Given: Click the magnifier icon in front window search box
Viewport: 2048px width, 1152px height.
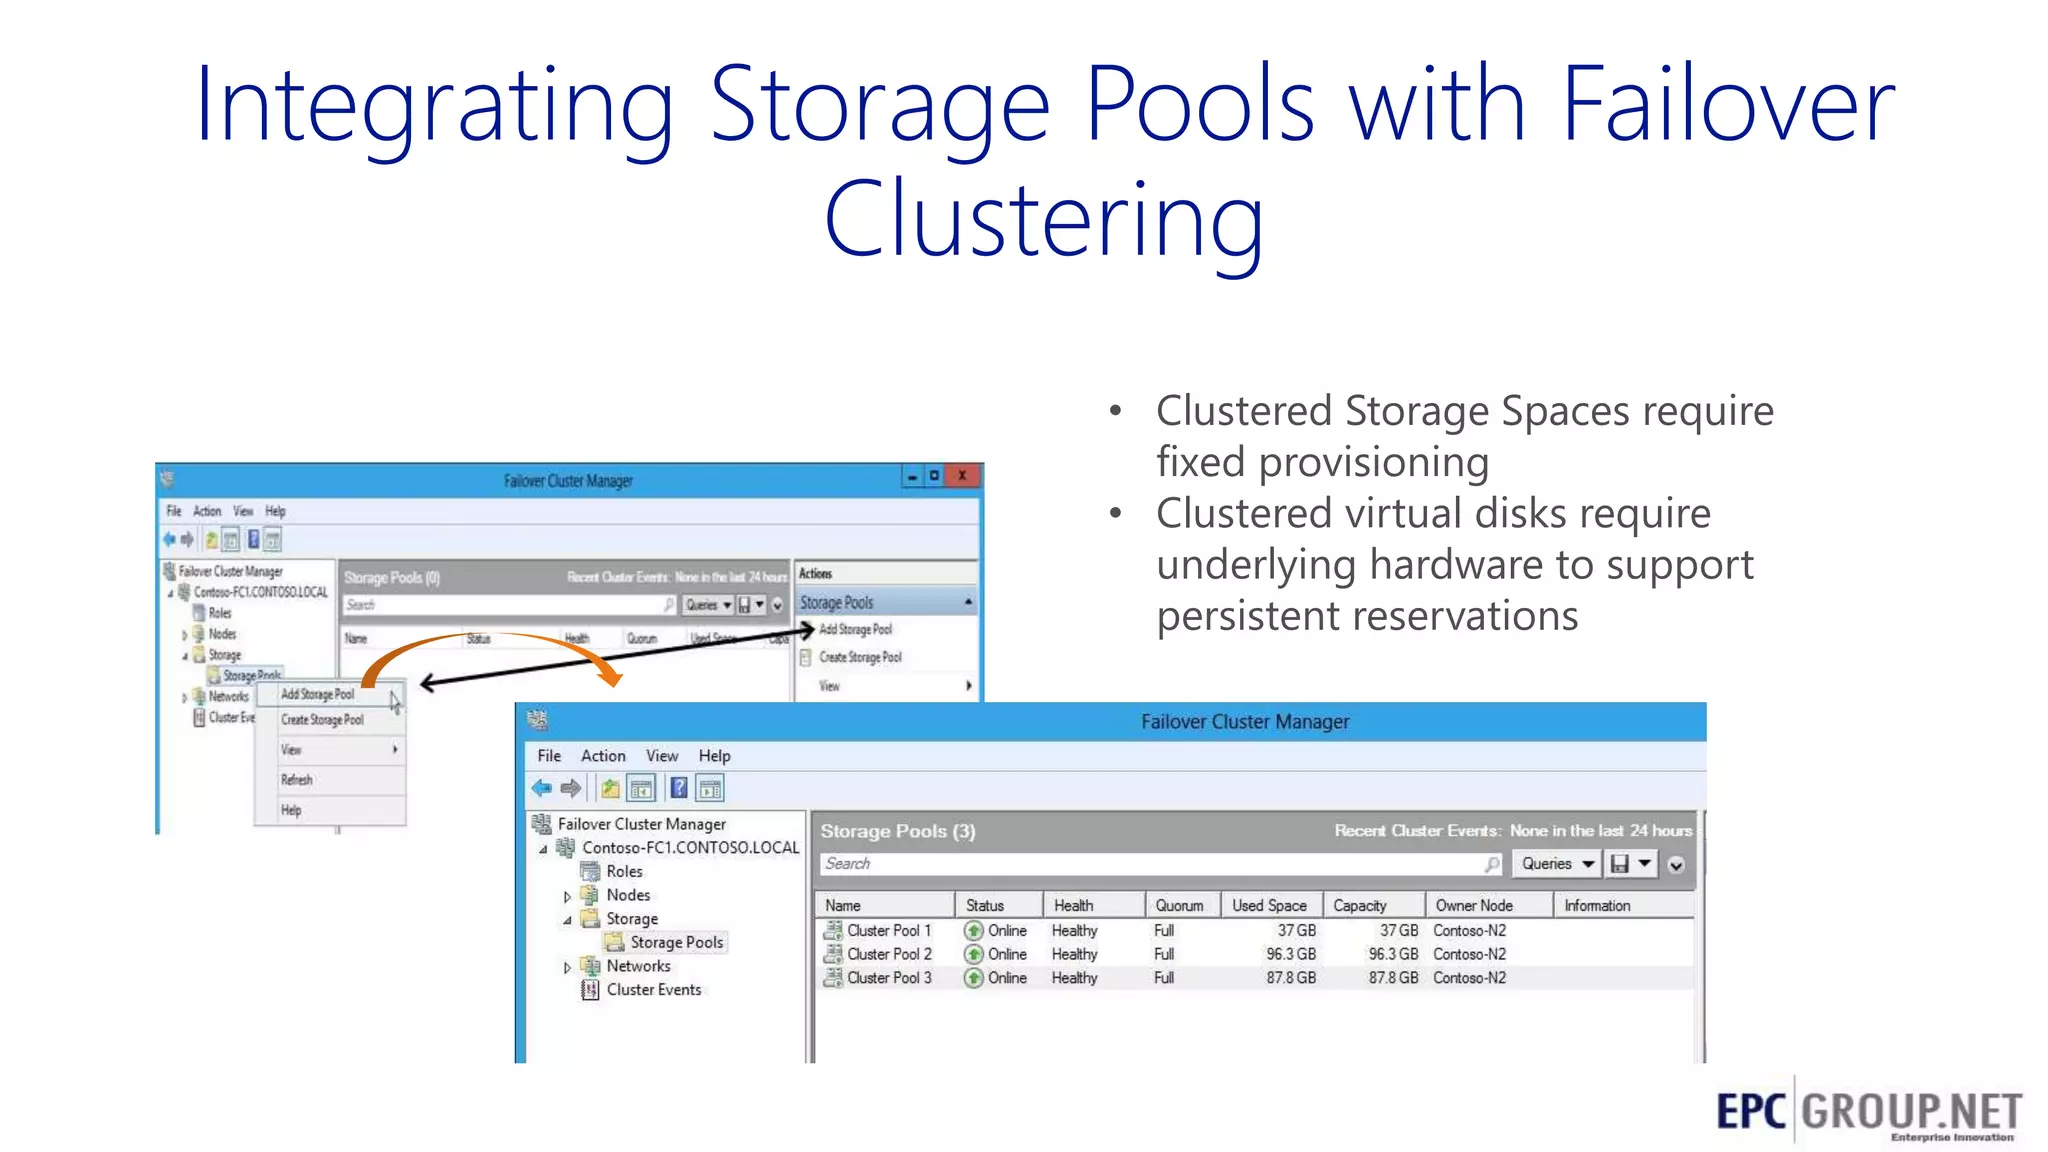Looking at the screenshot, I should [x=1492, y=864].
